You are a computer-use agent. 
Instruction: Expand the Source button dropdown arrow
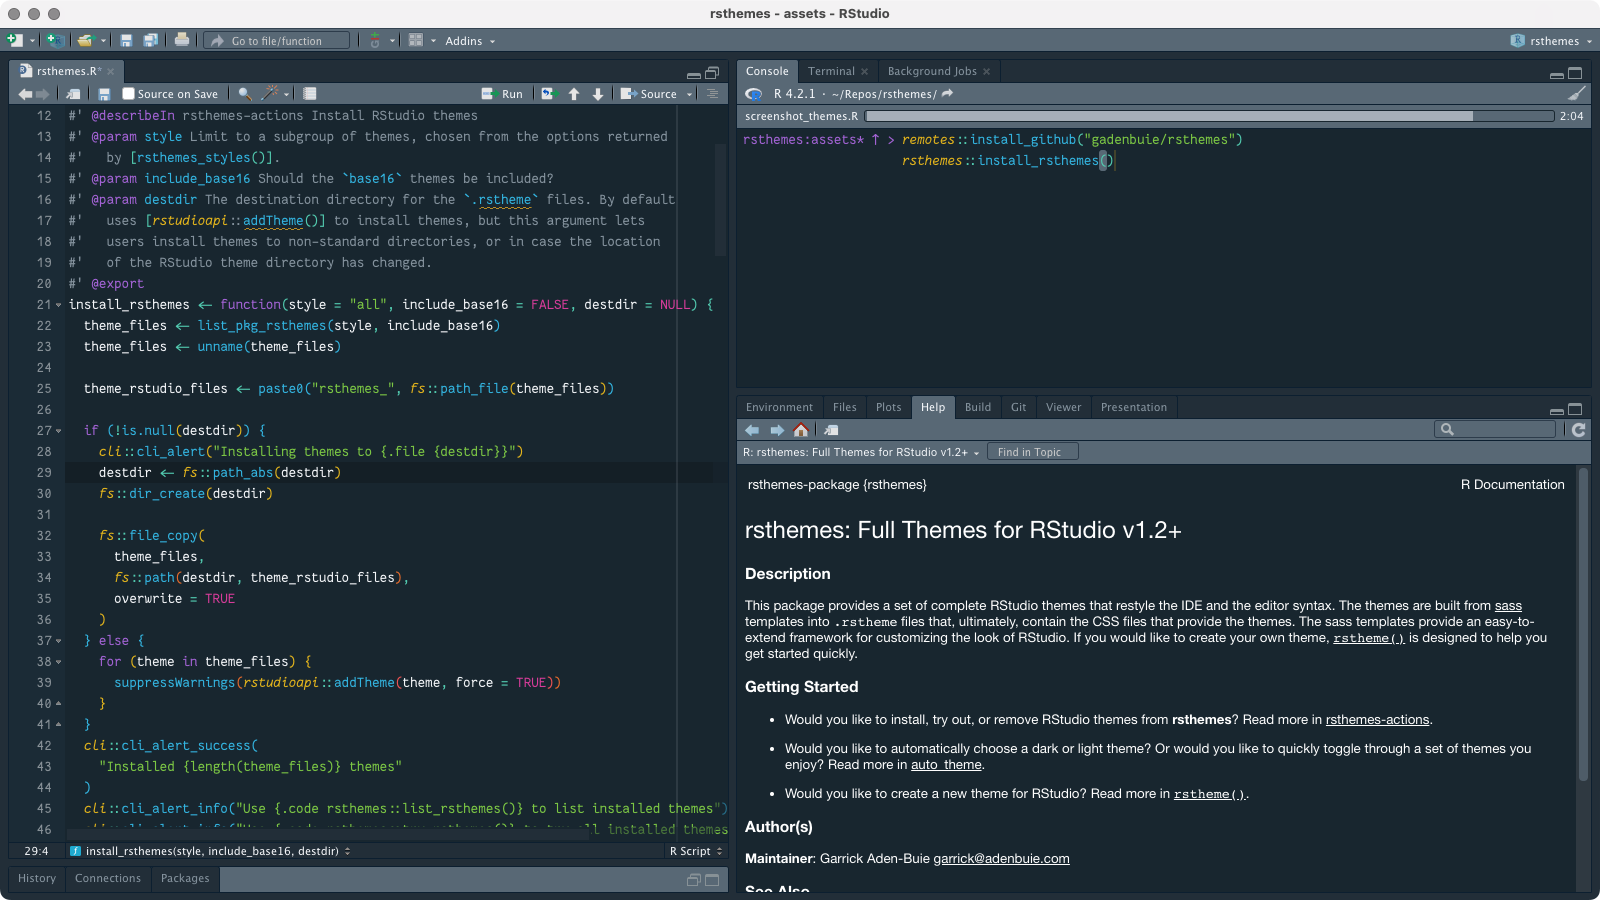coord(689,94)
